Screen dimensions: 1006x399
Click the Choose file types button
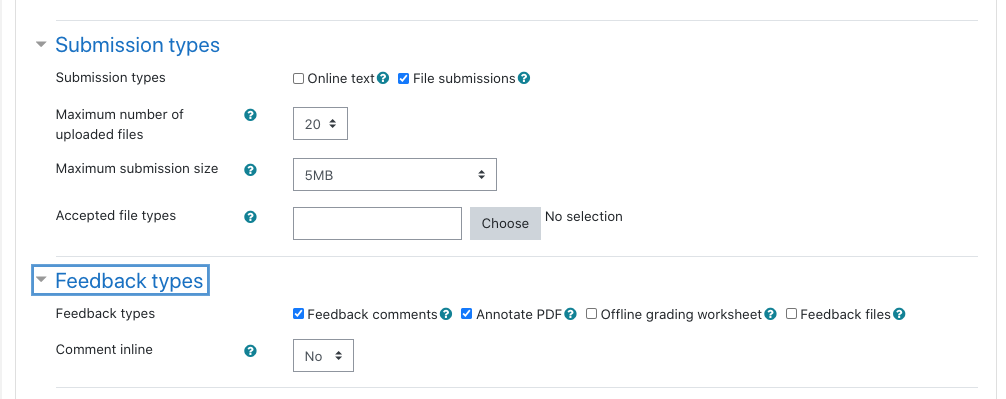click(x=505, y=223)
